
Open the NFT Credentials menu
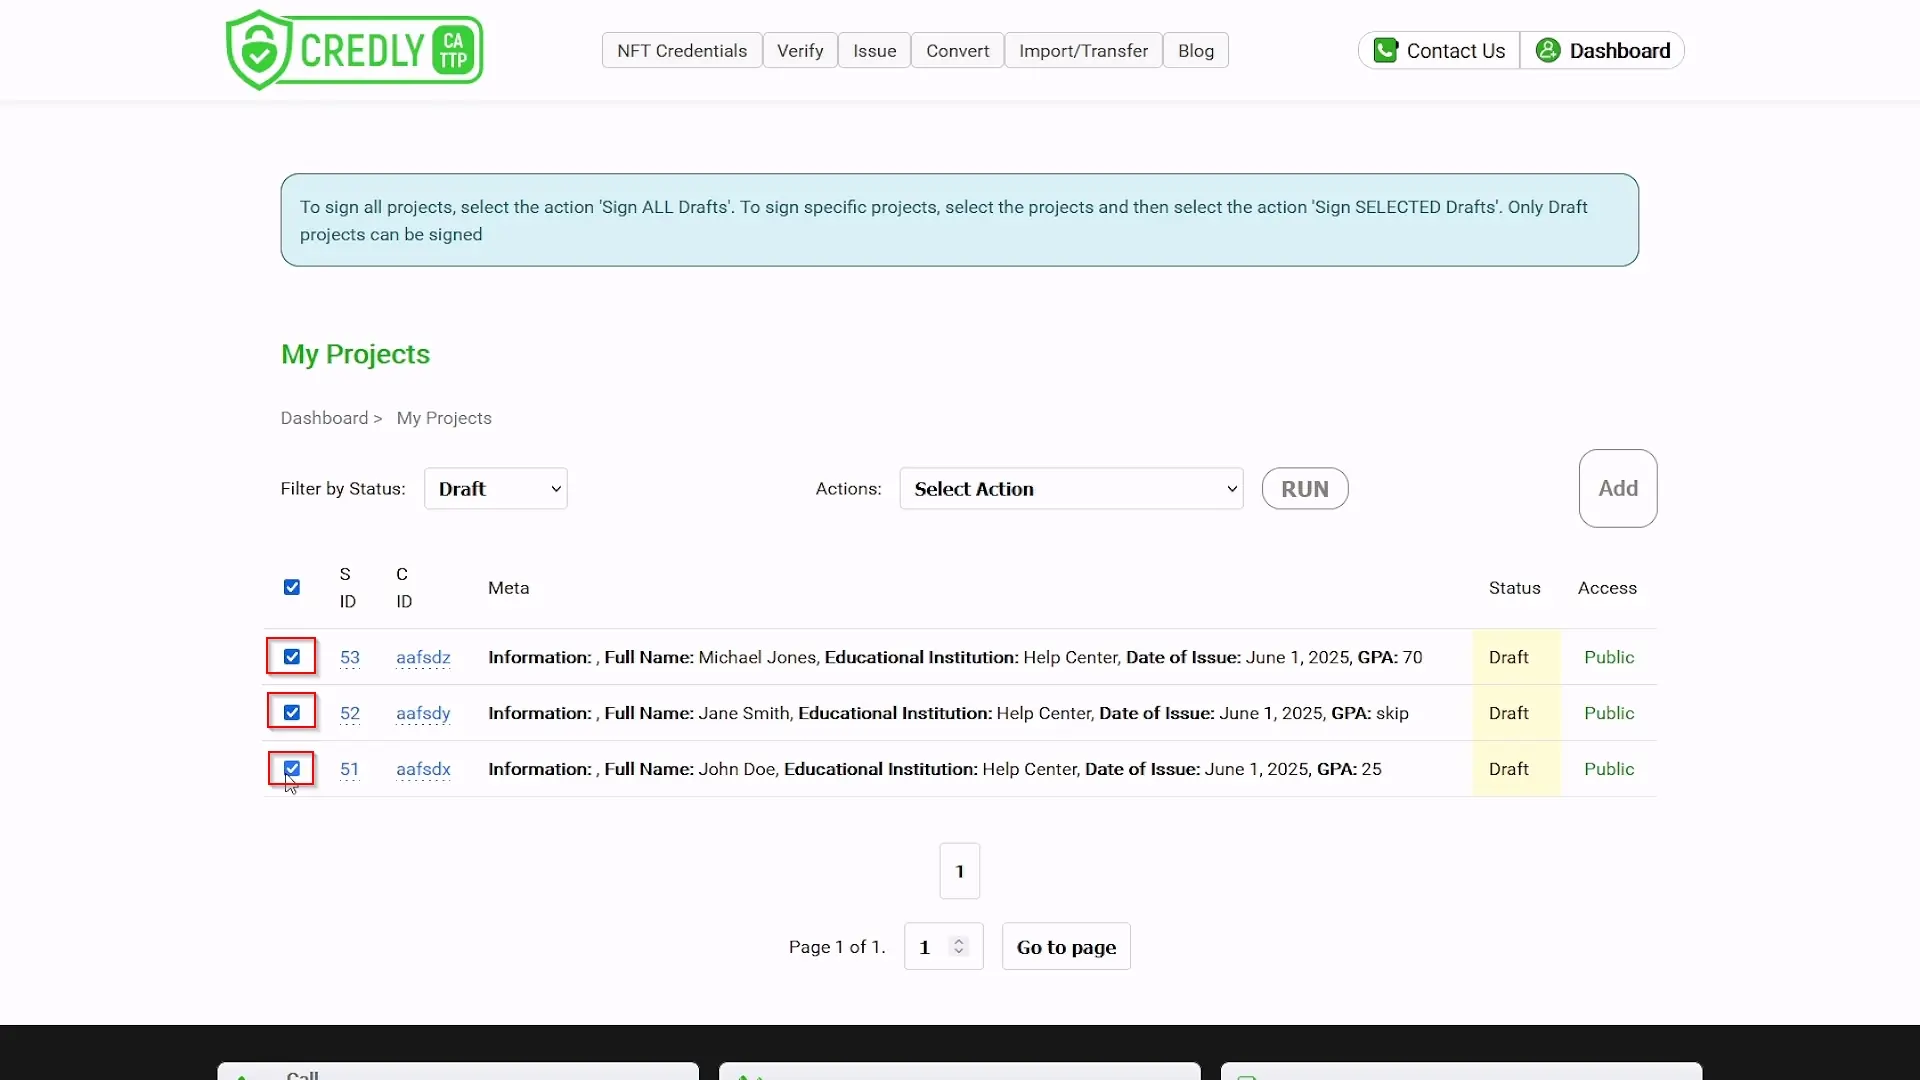(x=682, y=51)
